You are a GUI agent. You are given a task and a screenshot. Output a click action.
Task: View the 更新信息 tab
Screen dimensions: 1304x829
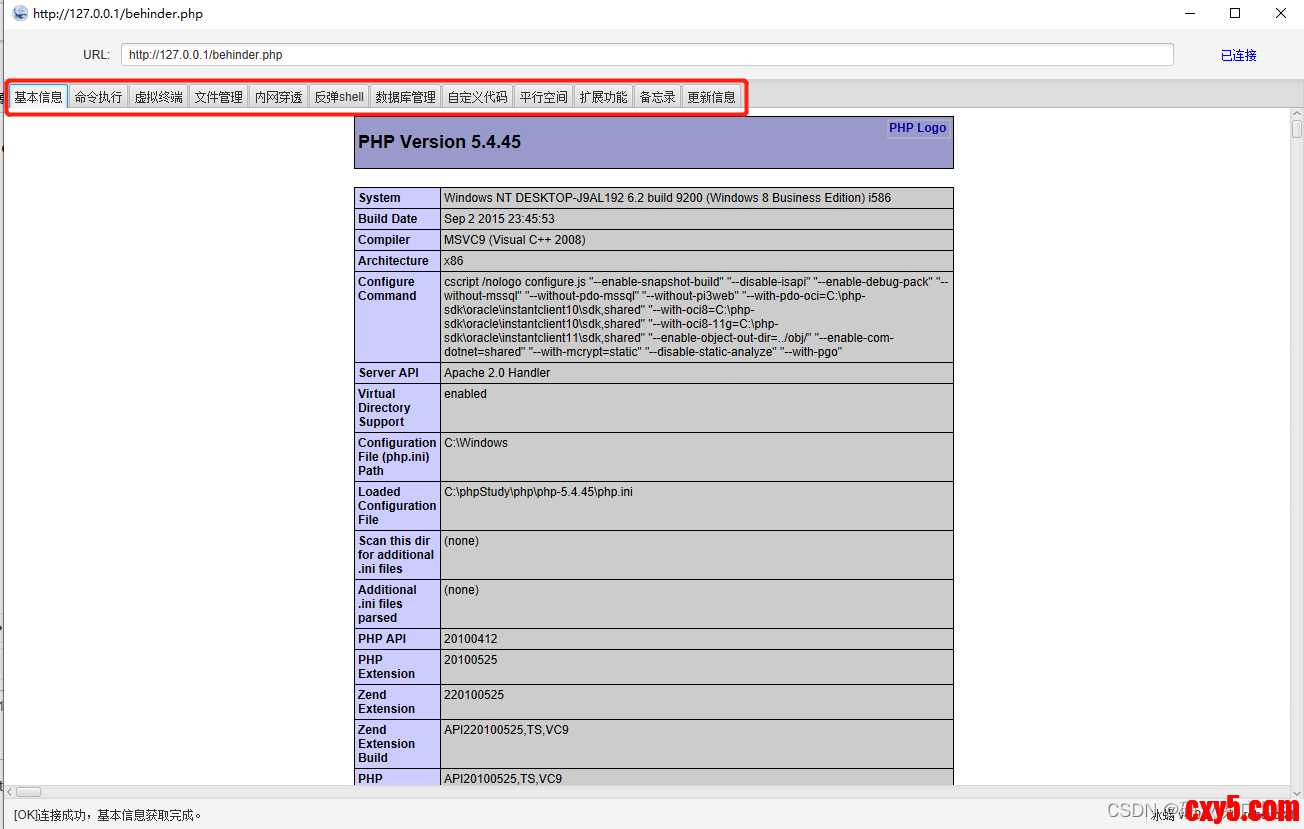[711, 97]
